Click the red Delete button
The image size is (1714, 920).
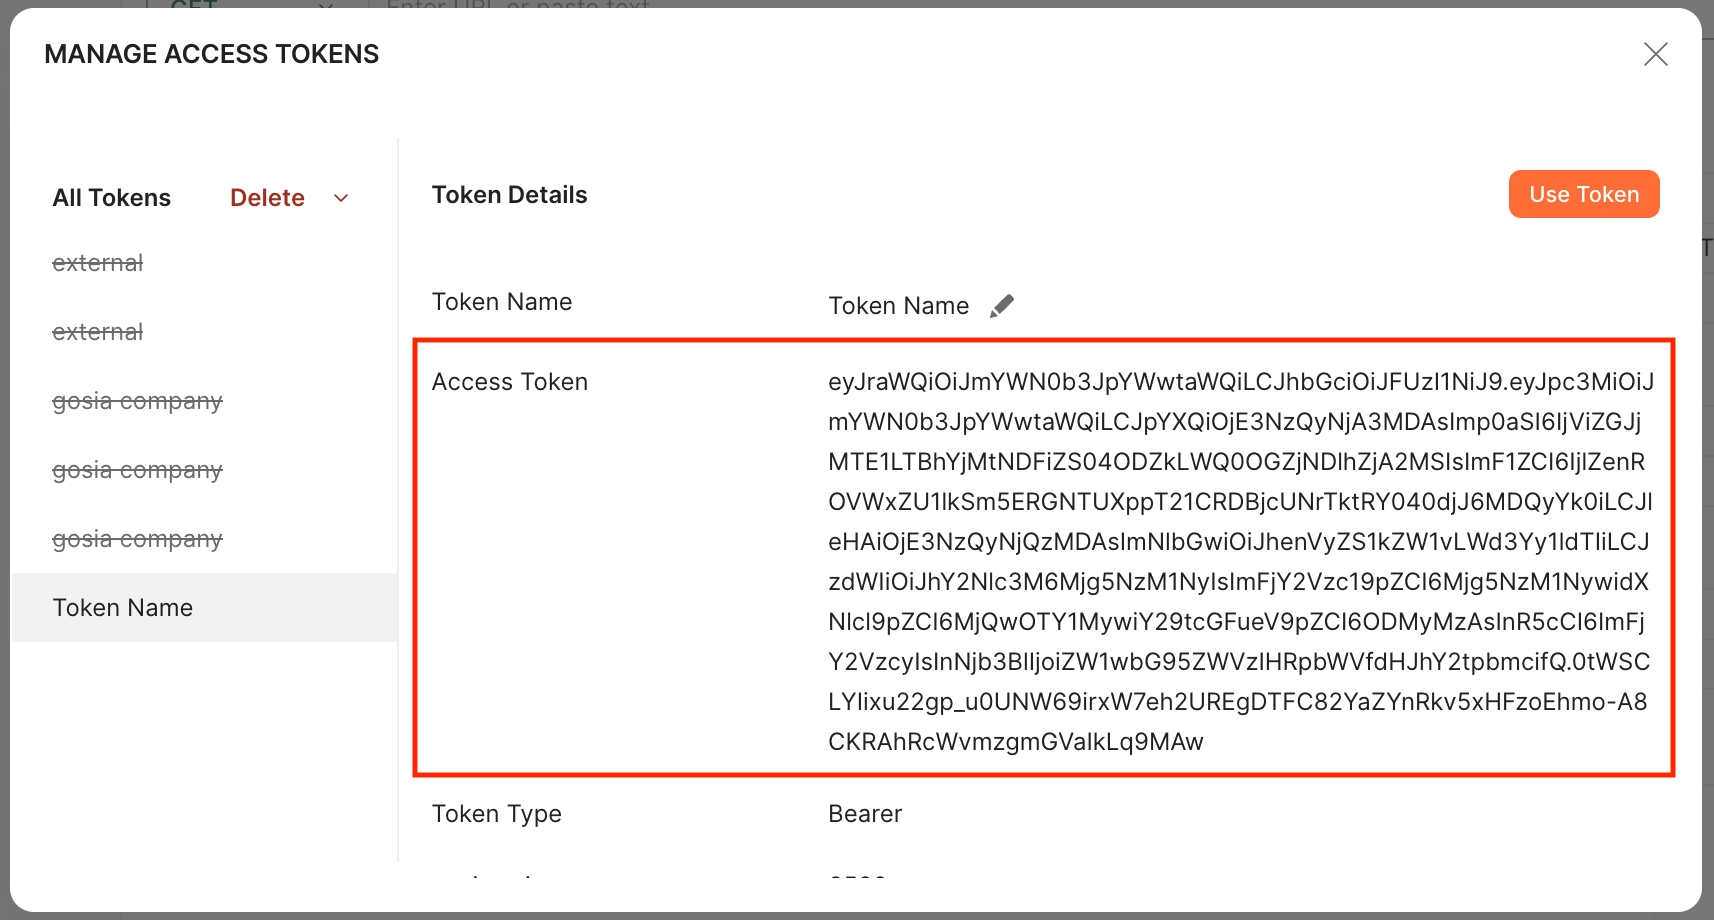point(267,198)
